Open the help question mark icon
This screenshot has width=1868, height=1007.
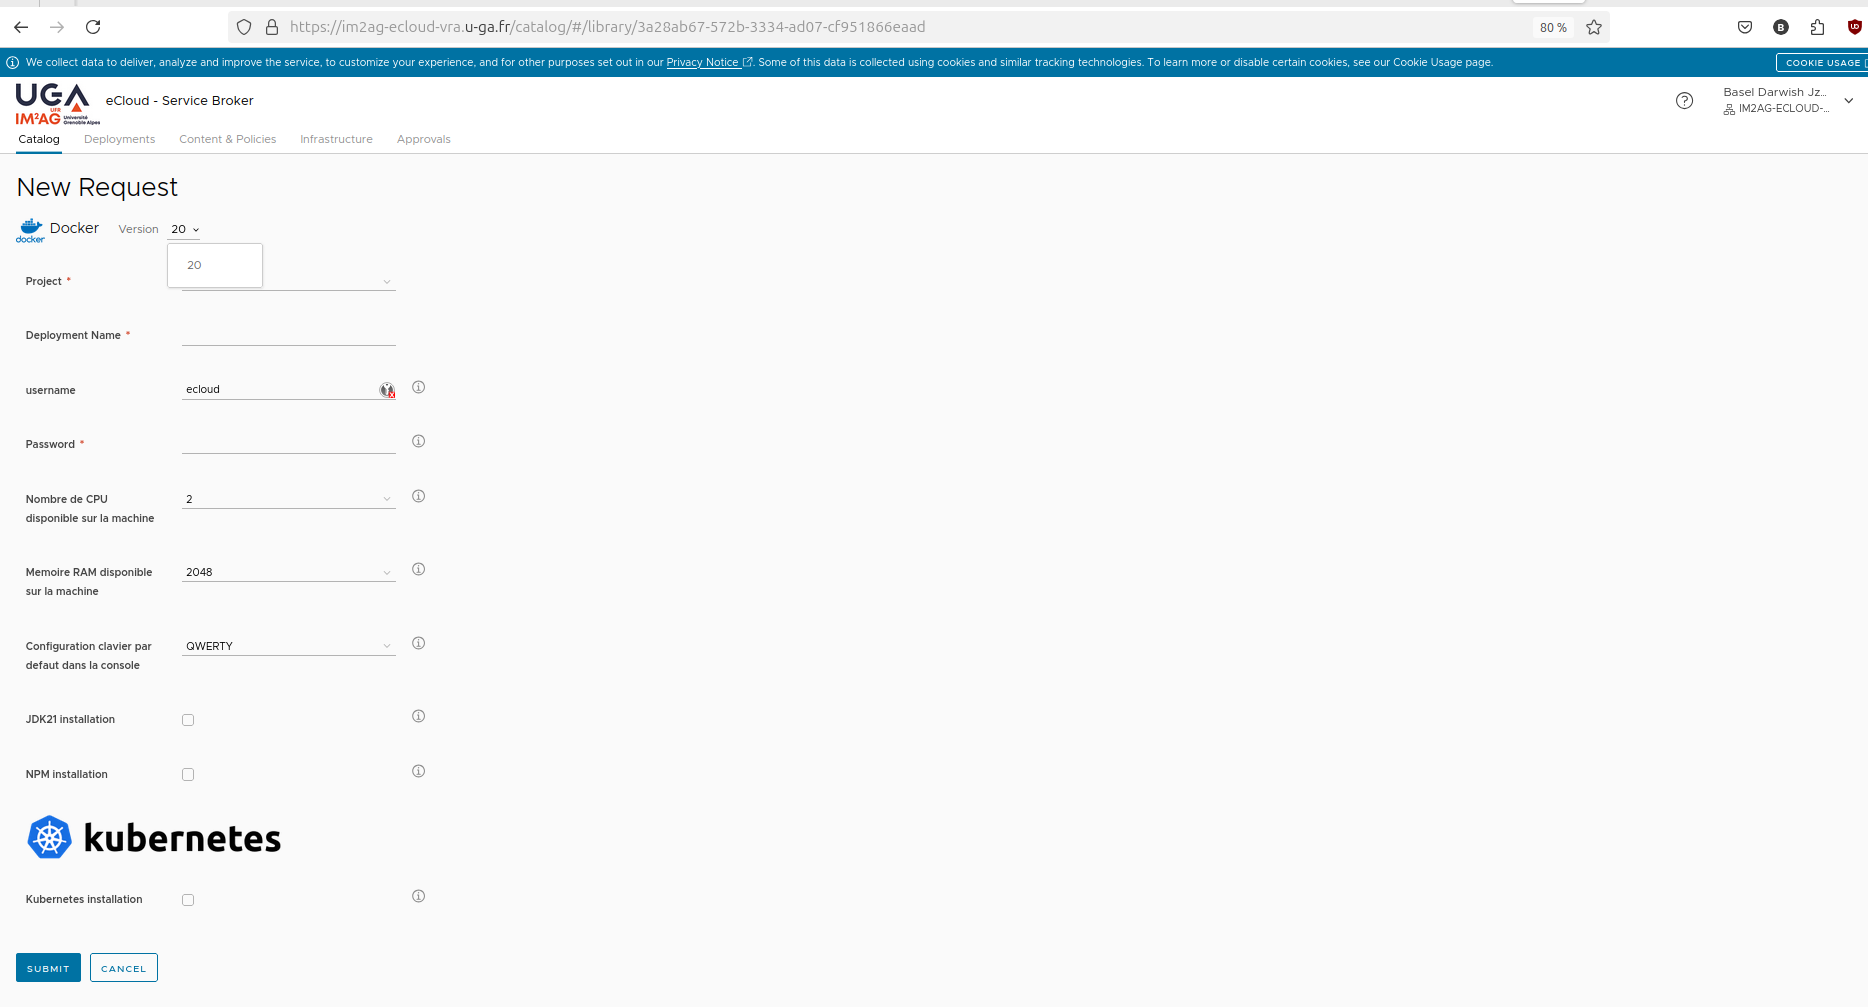[x=1684, y=100]
